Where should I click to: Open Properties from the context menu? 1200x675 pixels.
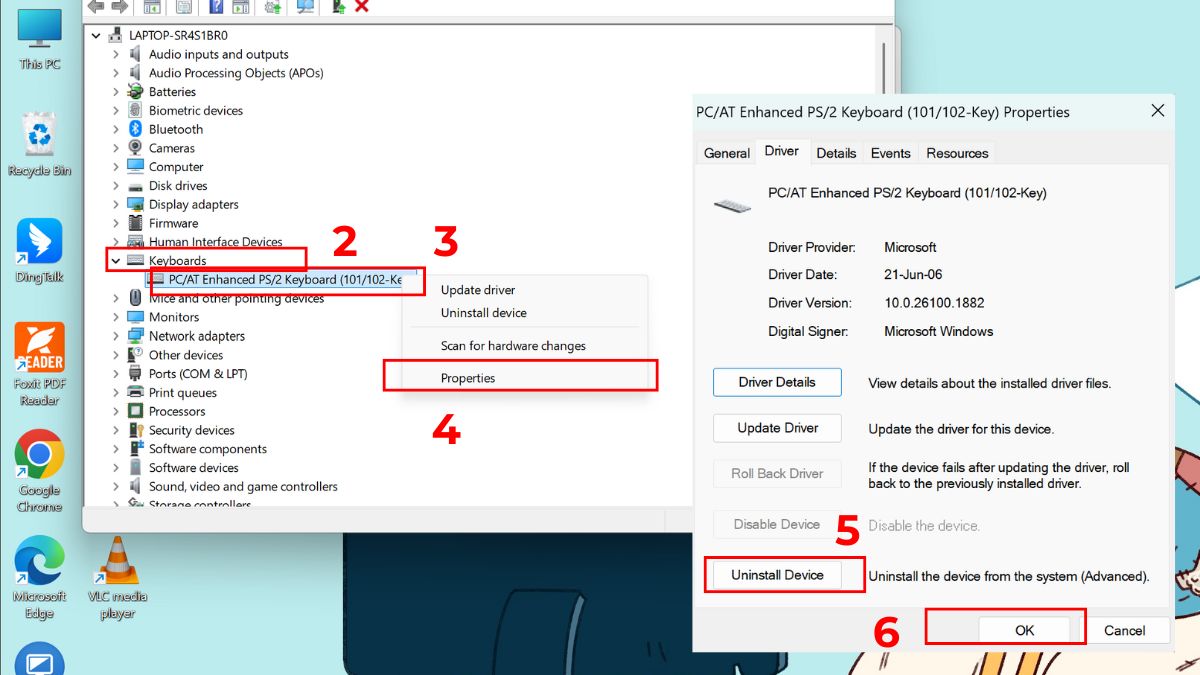click(x=468, y=378)
